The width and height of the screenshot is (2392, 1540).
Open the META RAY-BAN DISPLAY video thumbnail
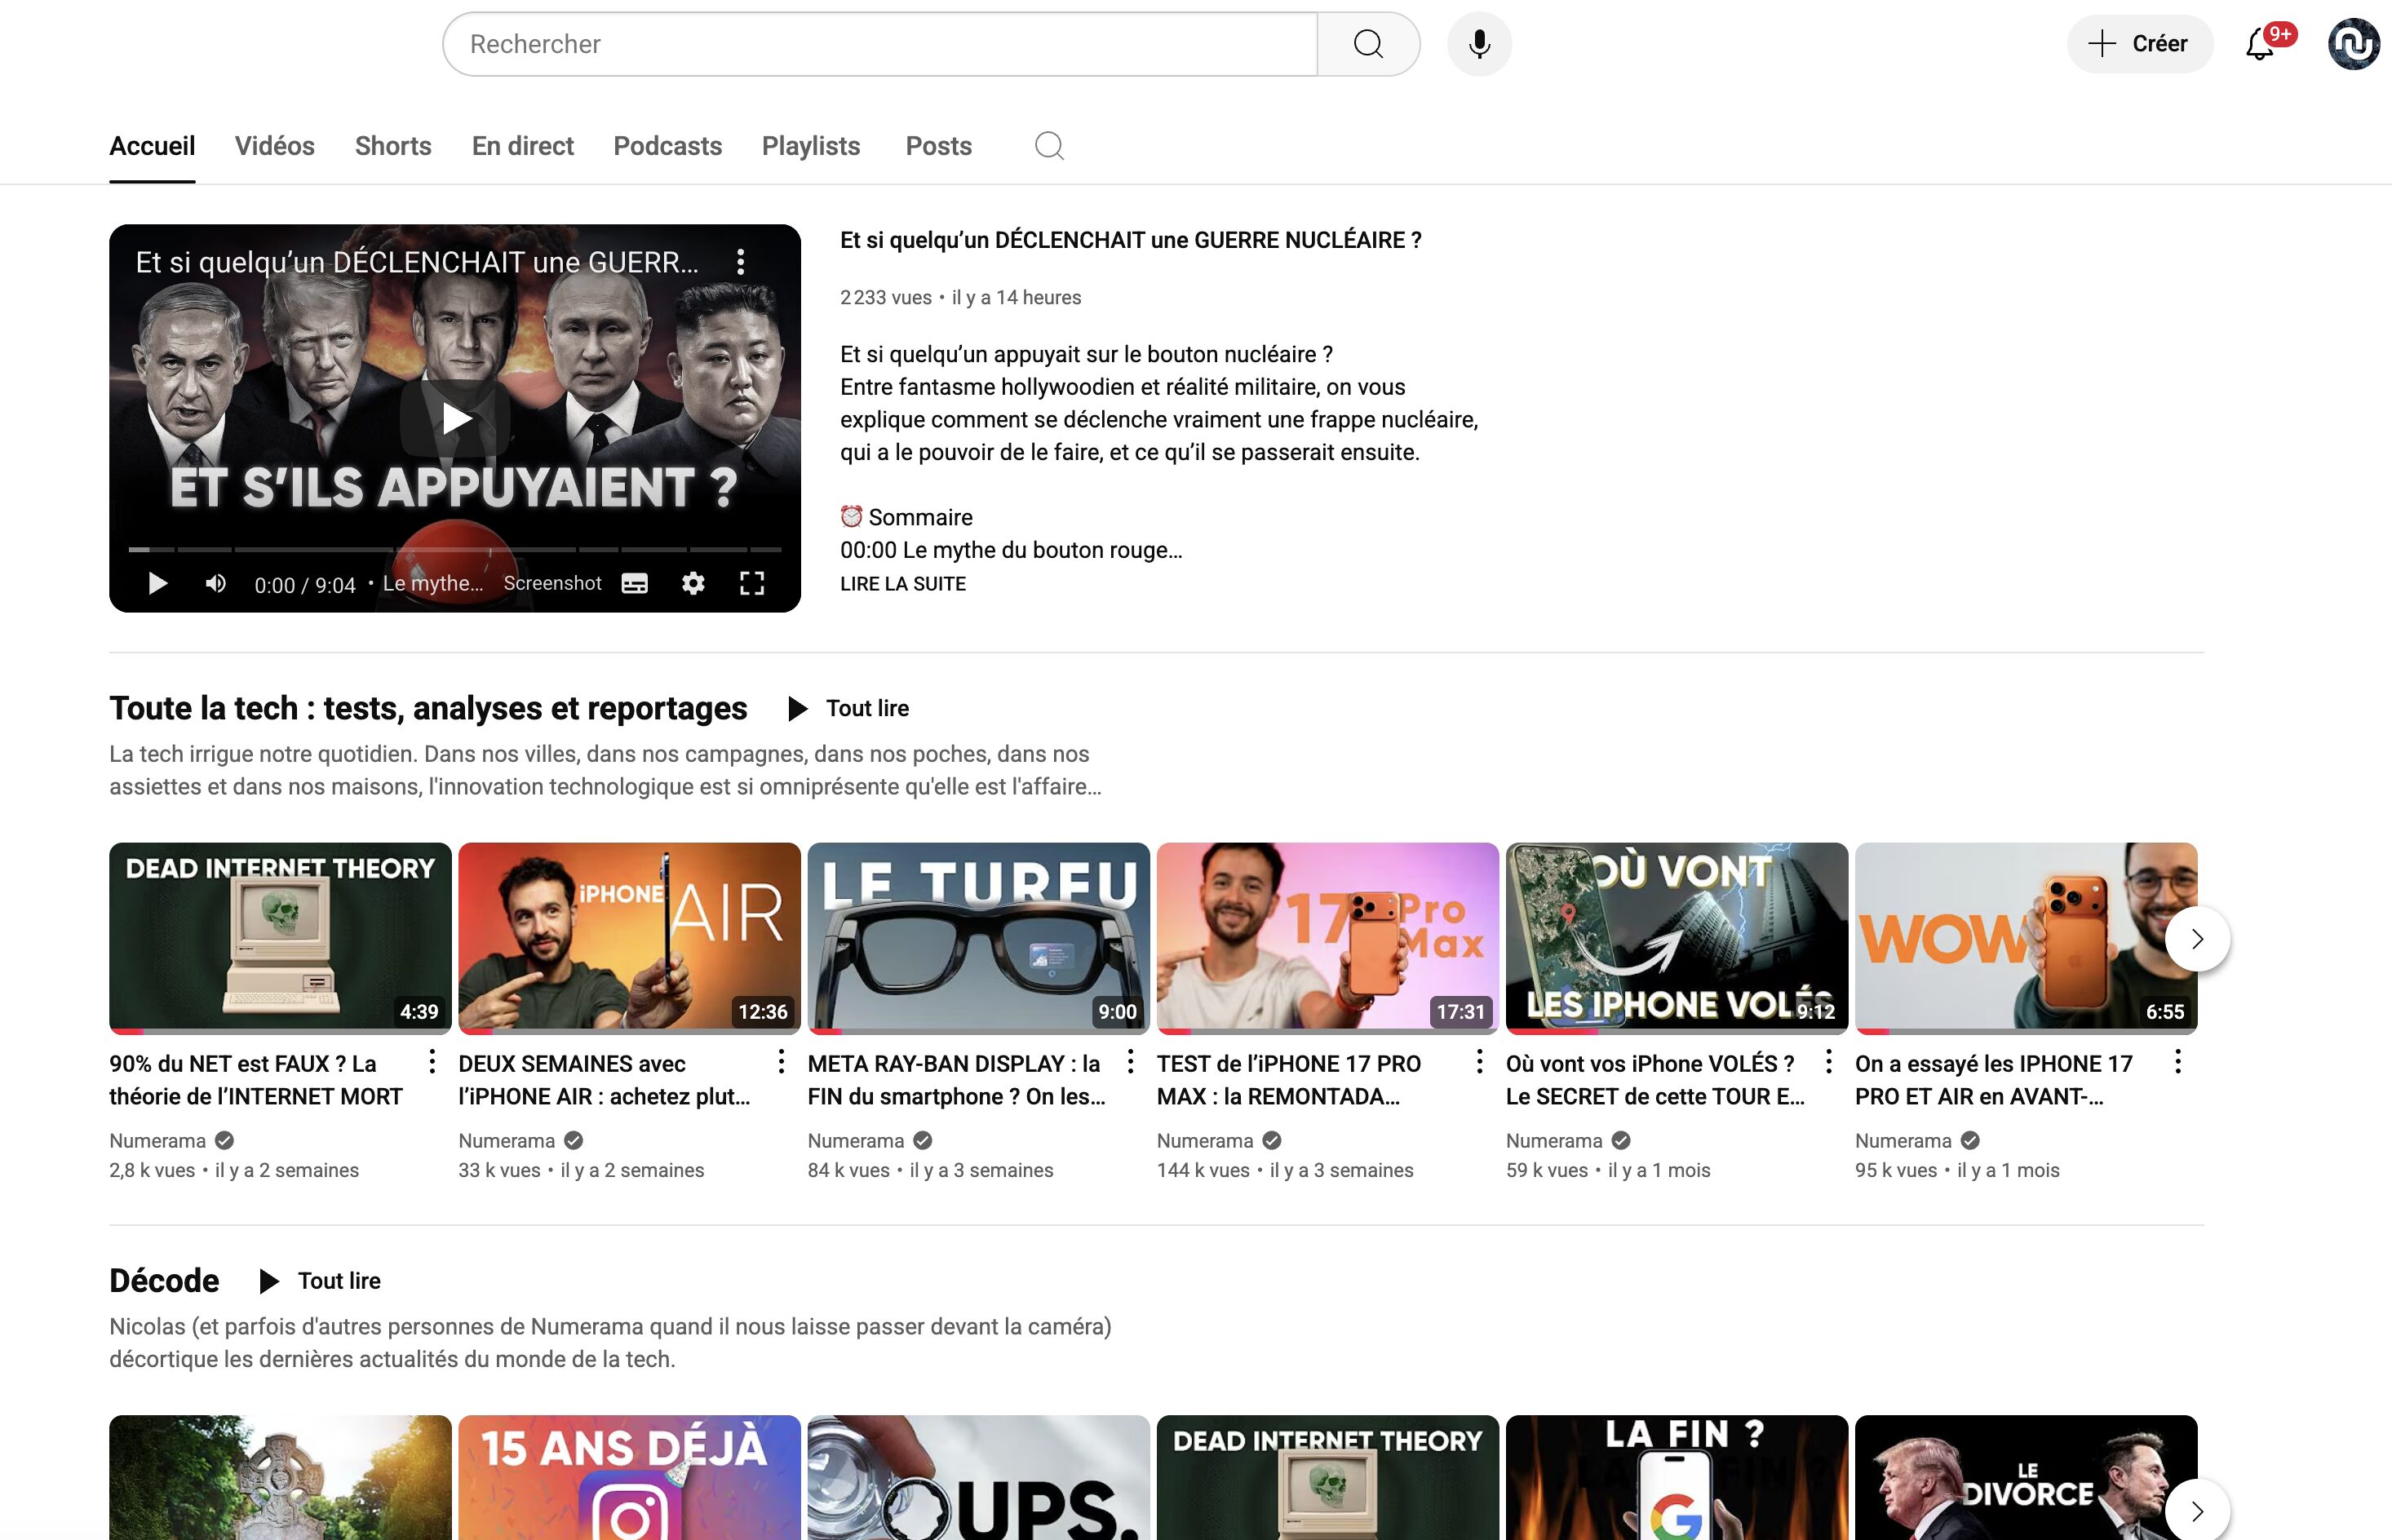978,937
